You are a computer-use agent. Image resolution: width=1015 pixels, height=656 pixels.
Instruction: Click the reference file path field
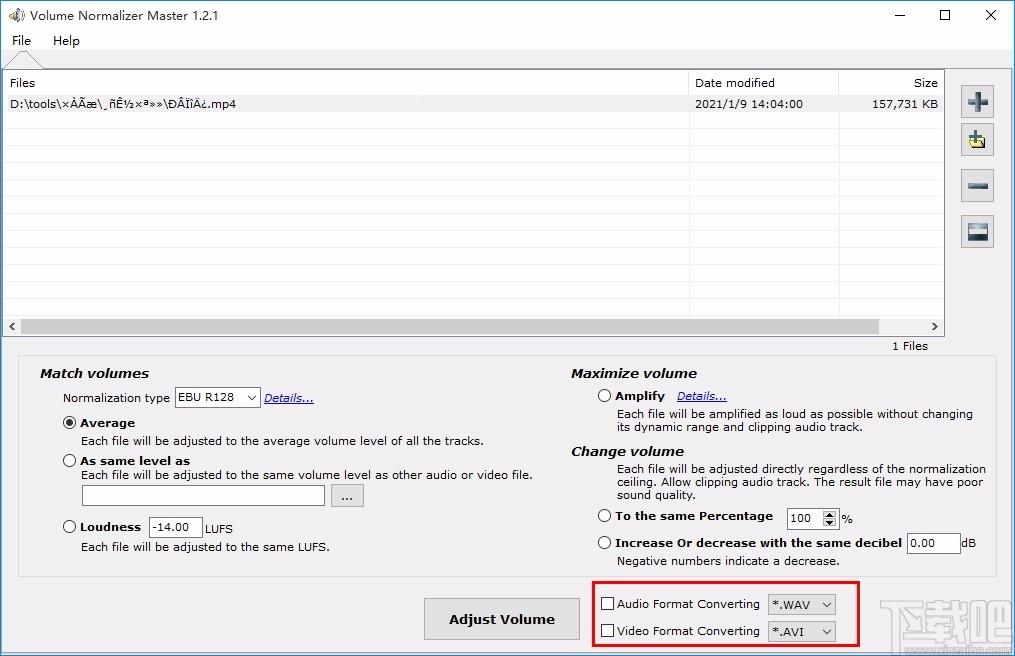pyautogui.click(x=203, y=495)
